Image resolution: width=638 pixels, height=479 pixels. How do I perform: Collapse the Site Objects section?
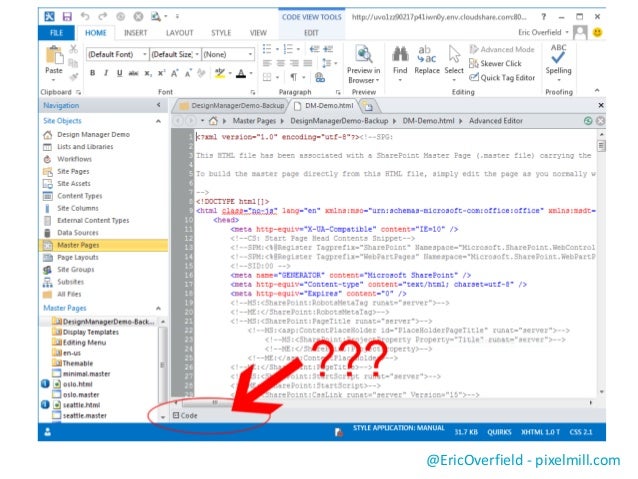[158, 121]
